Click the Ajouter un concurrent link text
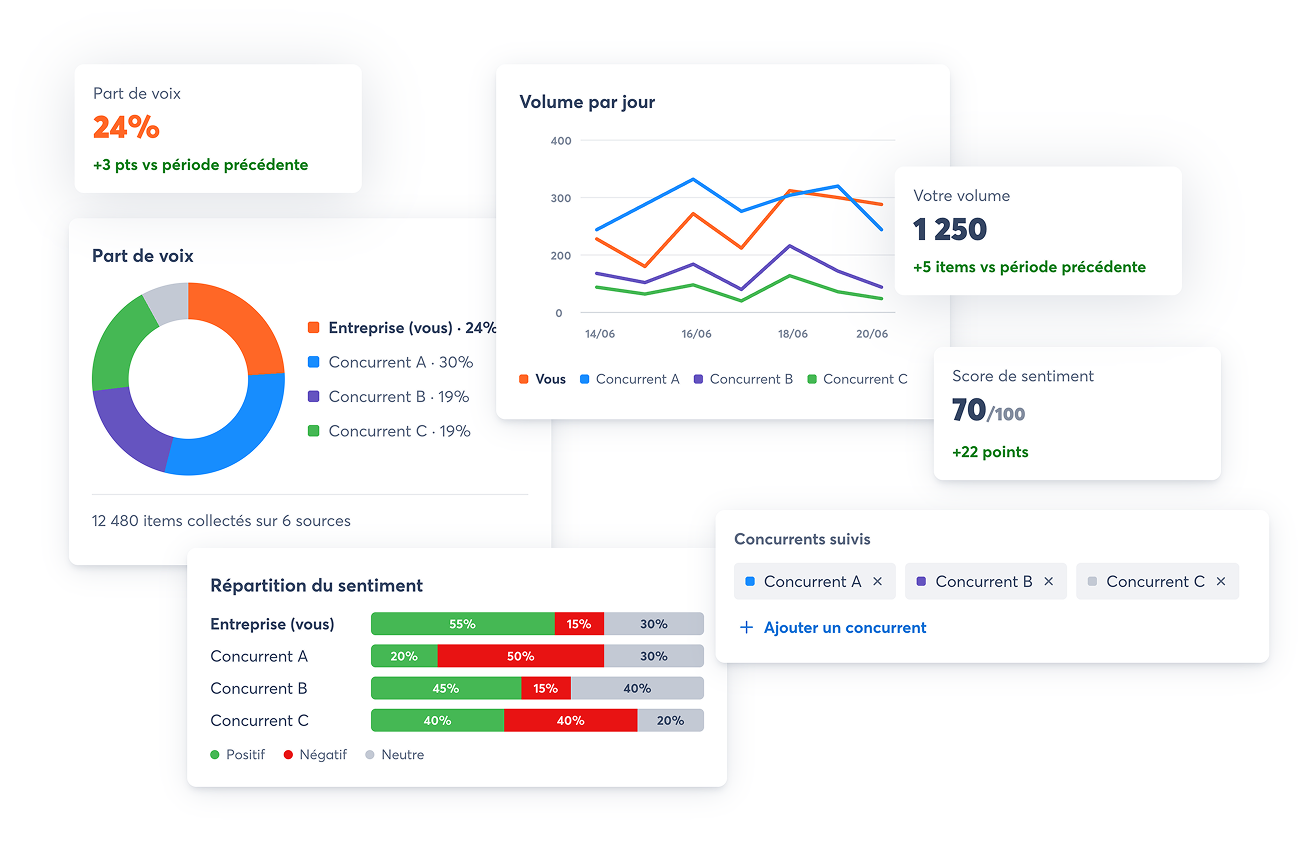 [845, 627]
